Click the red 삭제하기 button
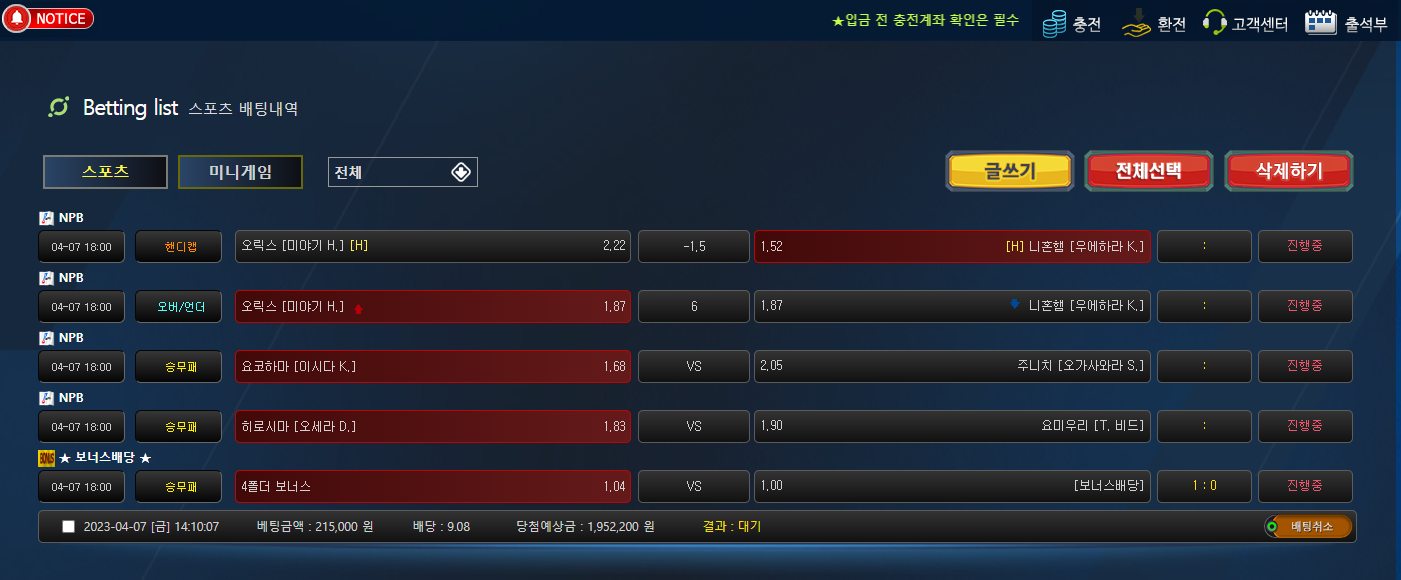 pyautogui.click(x=1289, y=171)
